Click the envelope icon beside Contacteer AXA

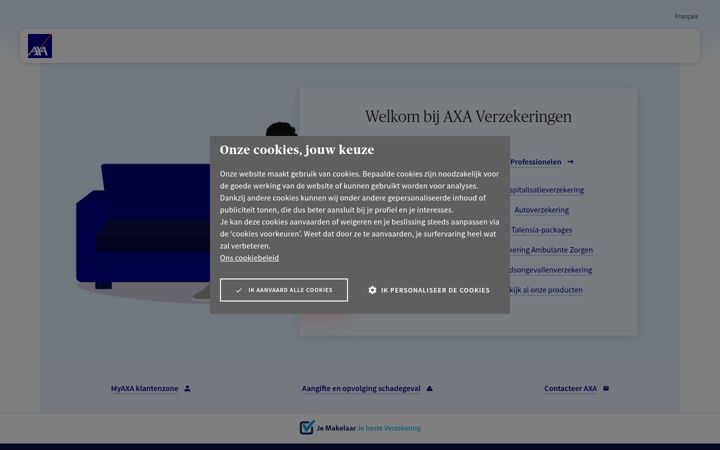606,388
